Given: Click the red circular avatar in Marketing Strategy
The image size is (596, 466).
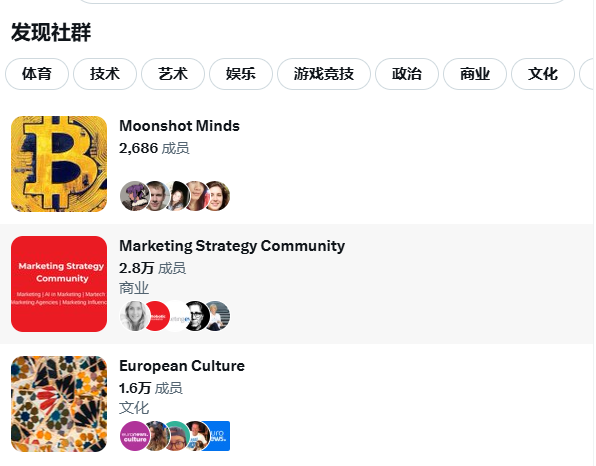Looking at the screenshot, I should (x=157, y=316).
